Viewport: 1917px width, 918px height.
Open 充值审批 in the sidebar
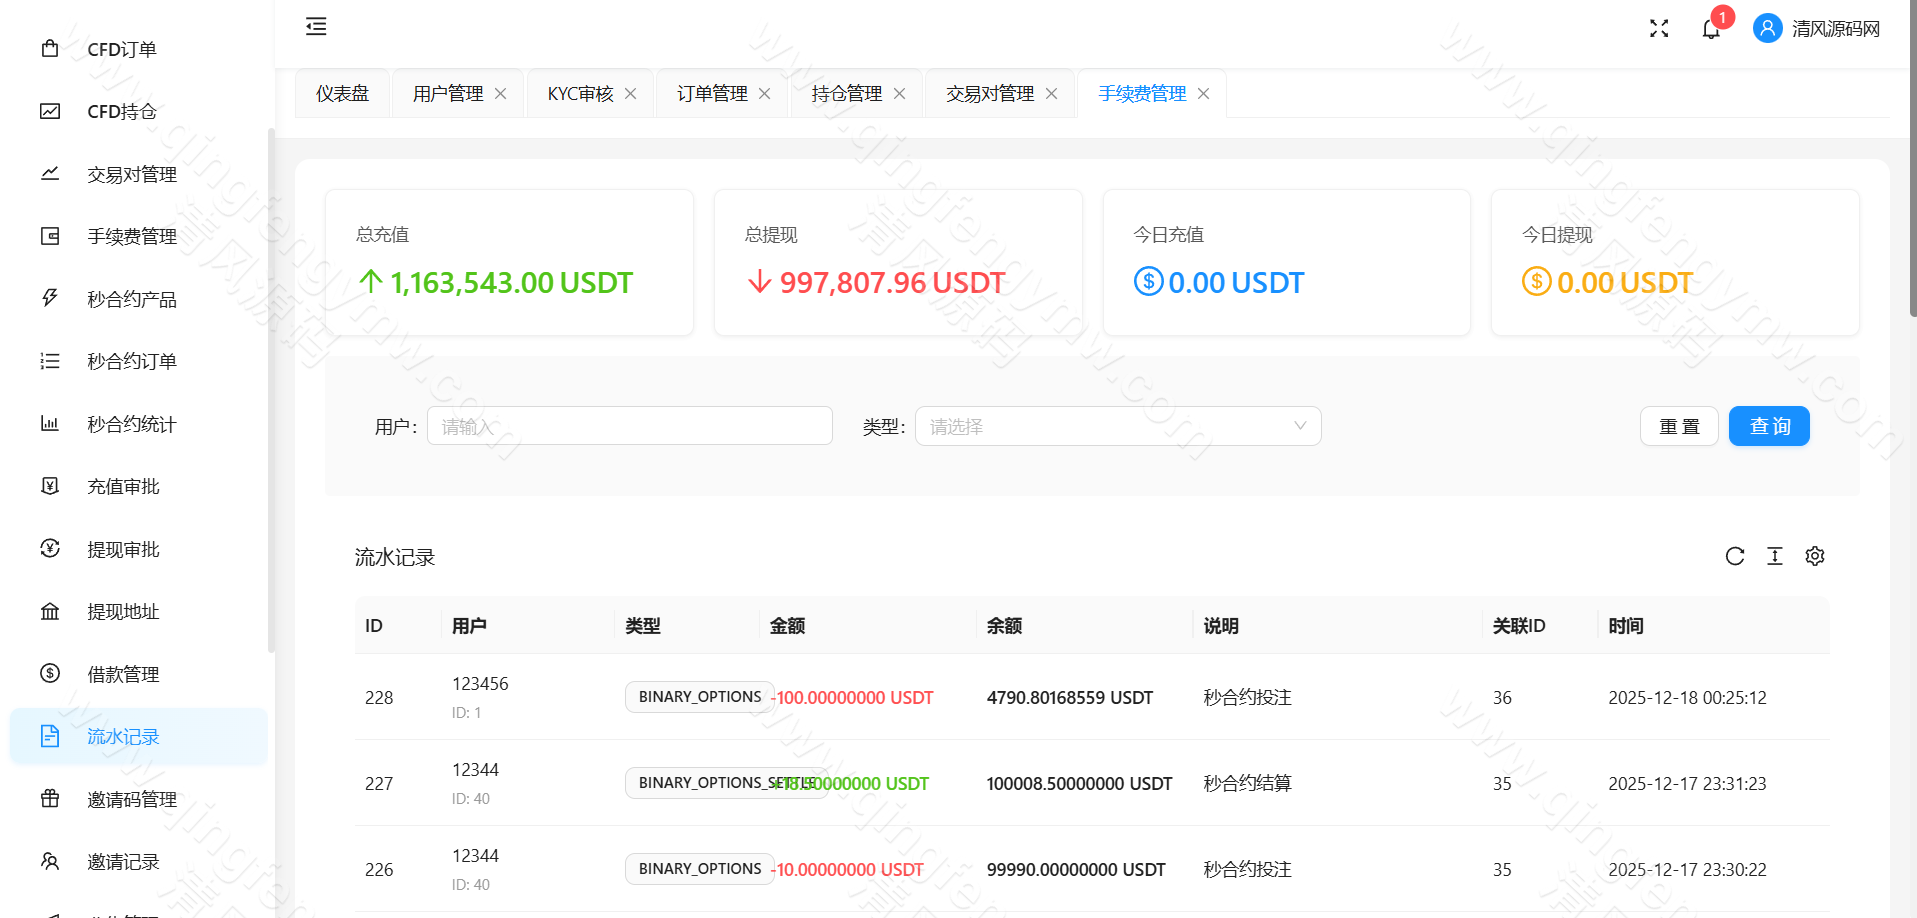point(124,486)
